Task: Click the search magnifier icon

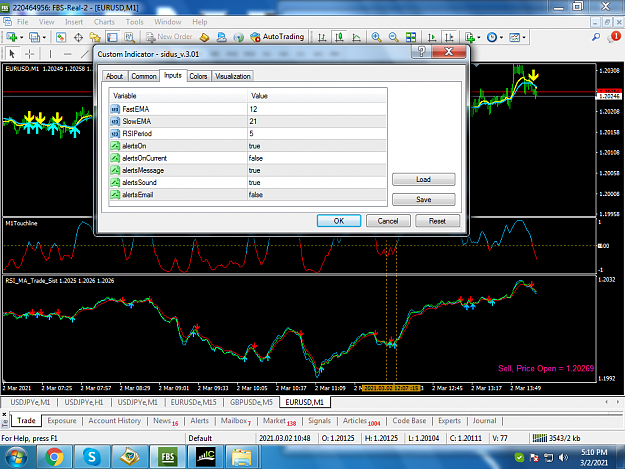Action: 596,37
